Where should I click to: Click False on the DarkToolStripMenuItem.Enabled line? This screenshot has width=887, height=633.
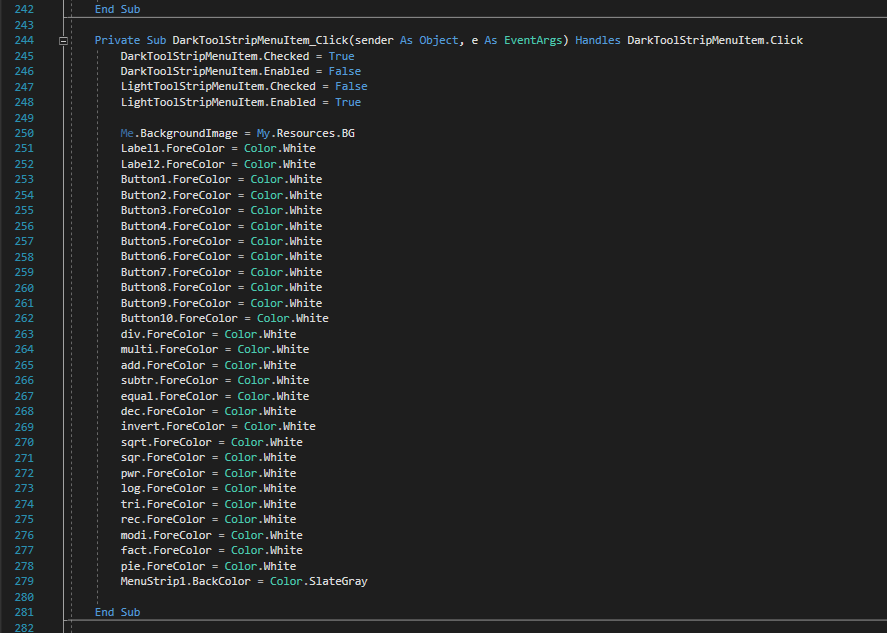pyautogui.click(x=345, y=72)
